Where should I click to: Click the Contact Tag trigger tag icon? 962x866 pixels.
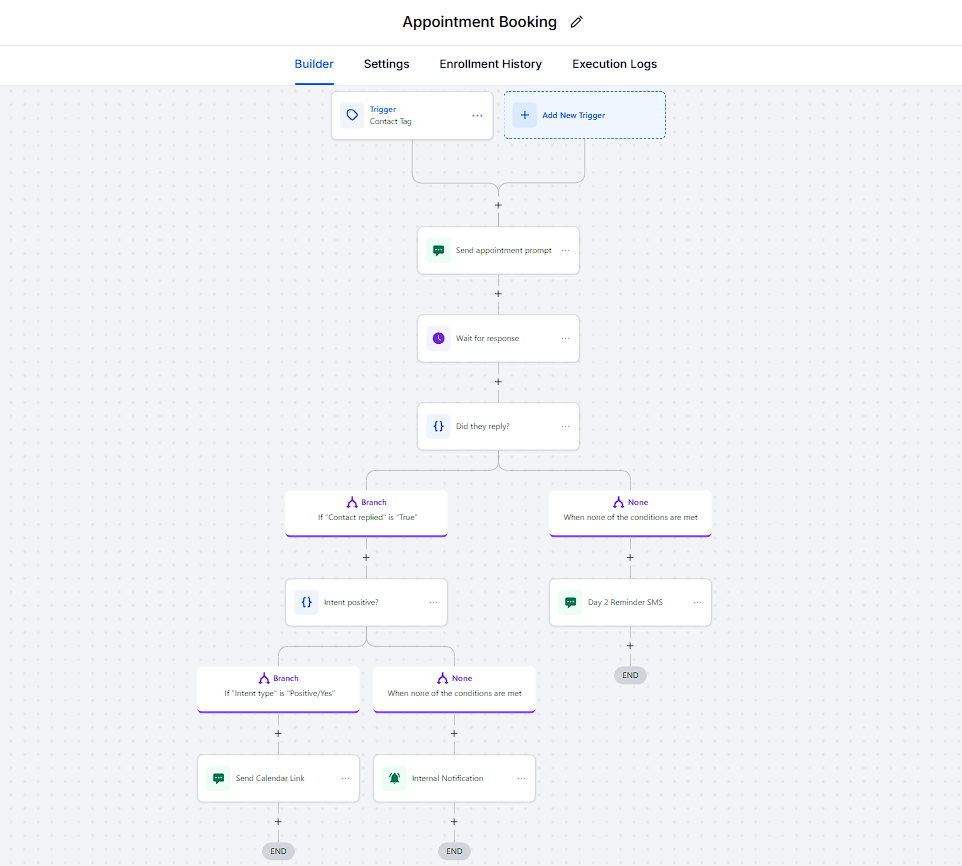click(352, 115)
